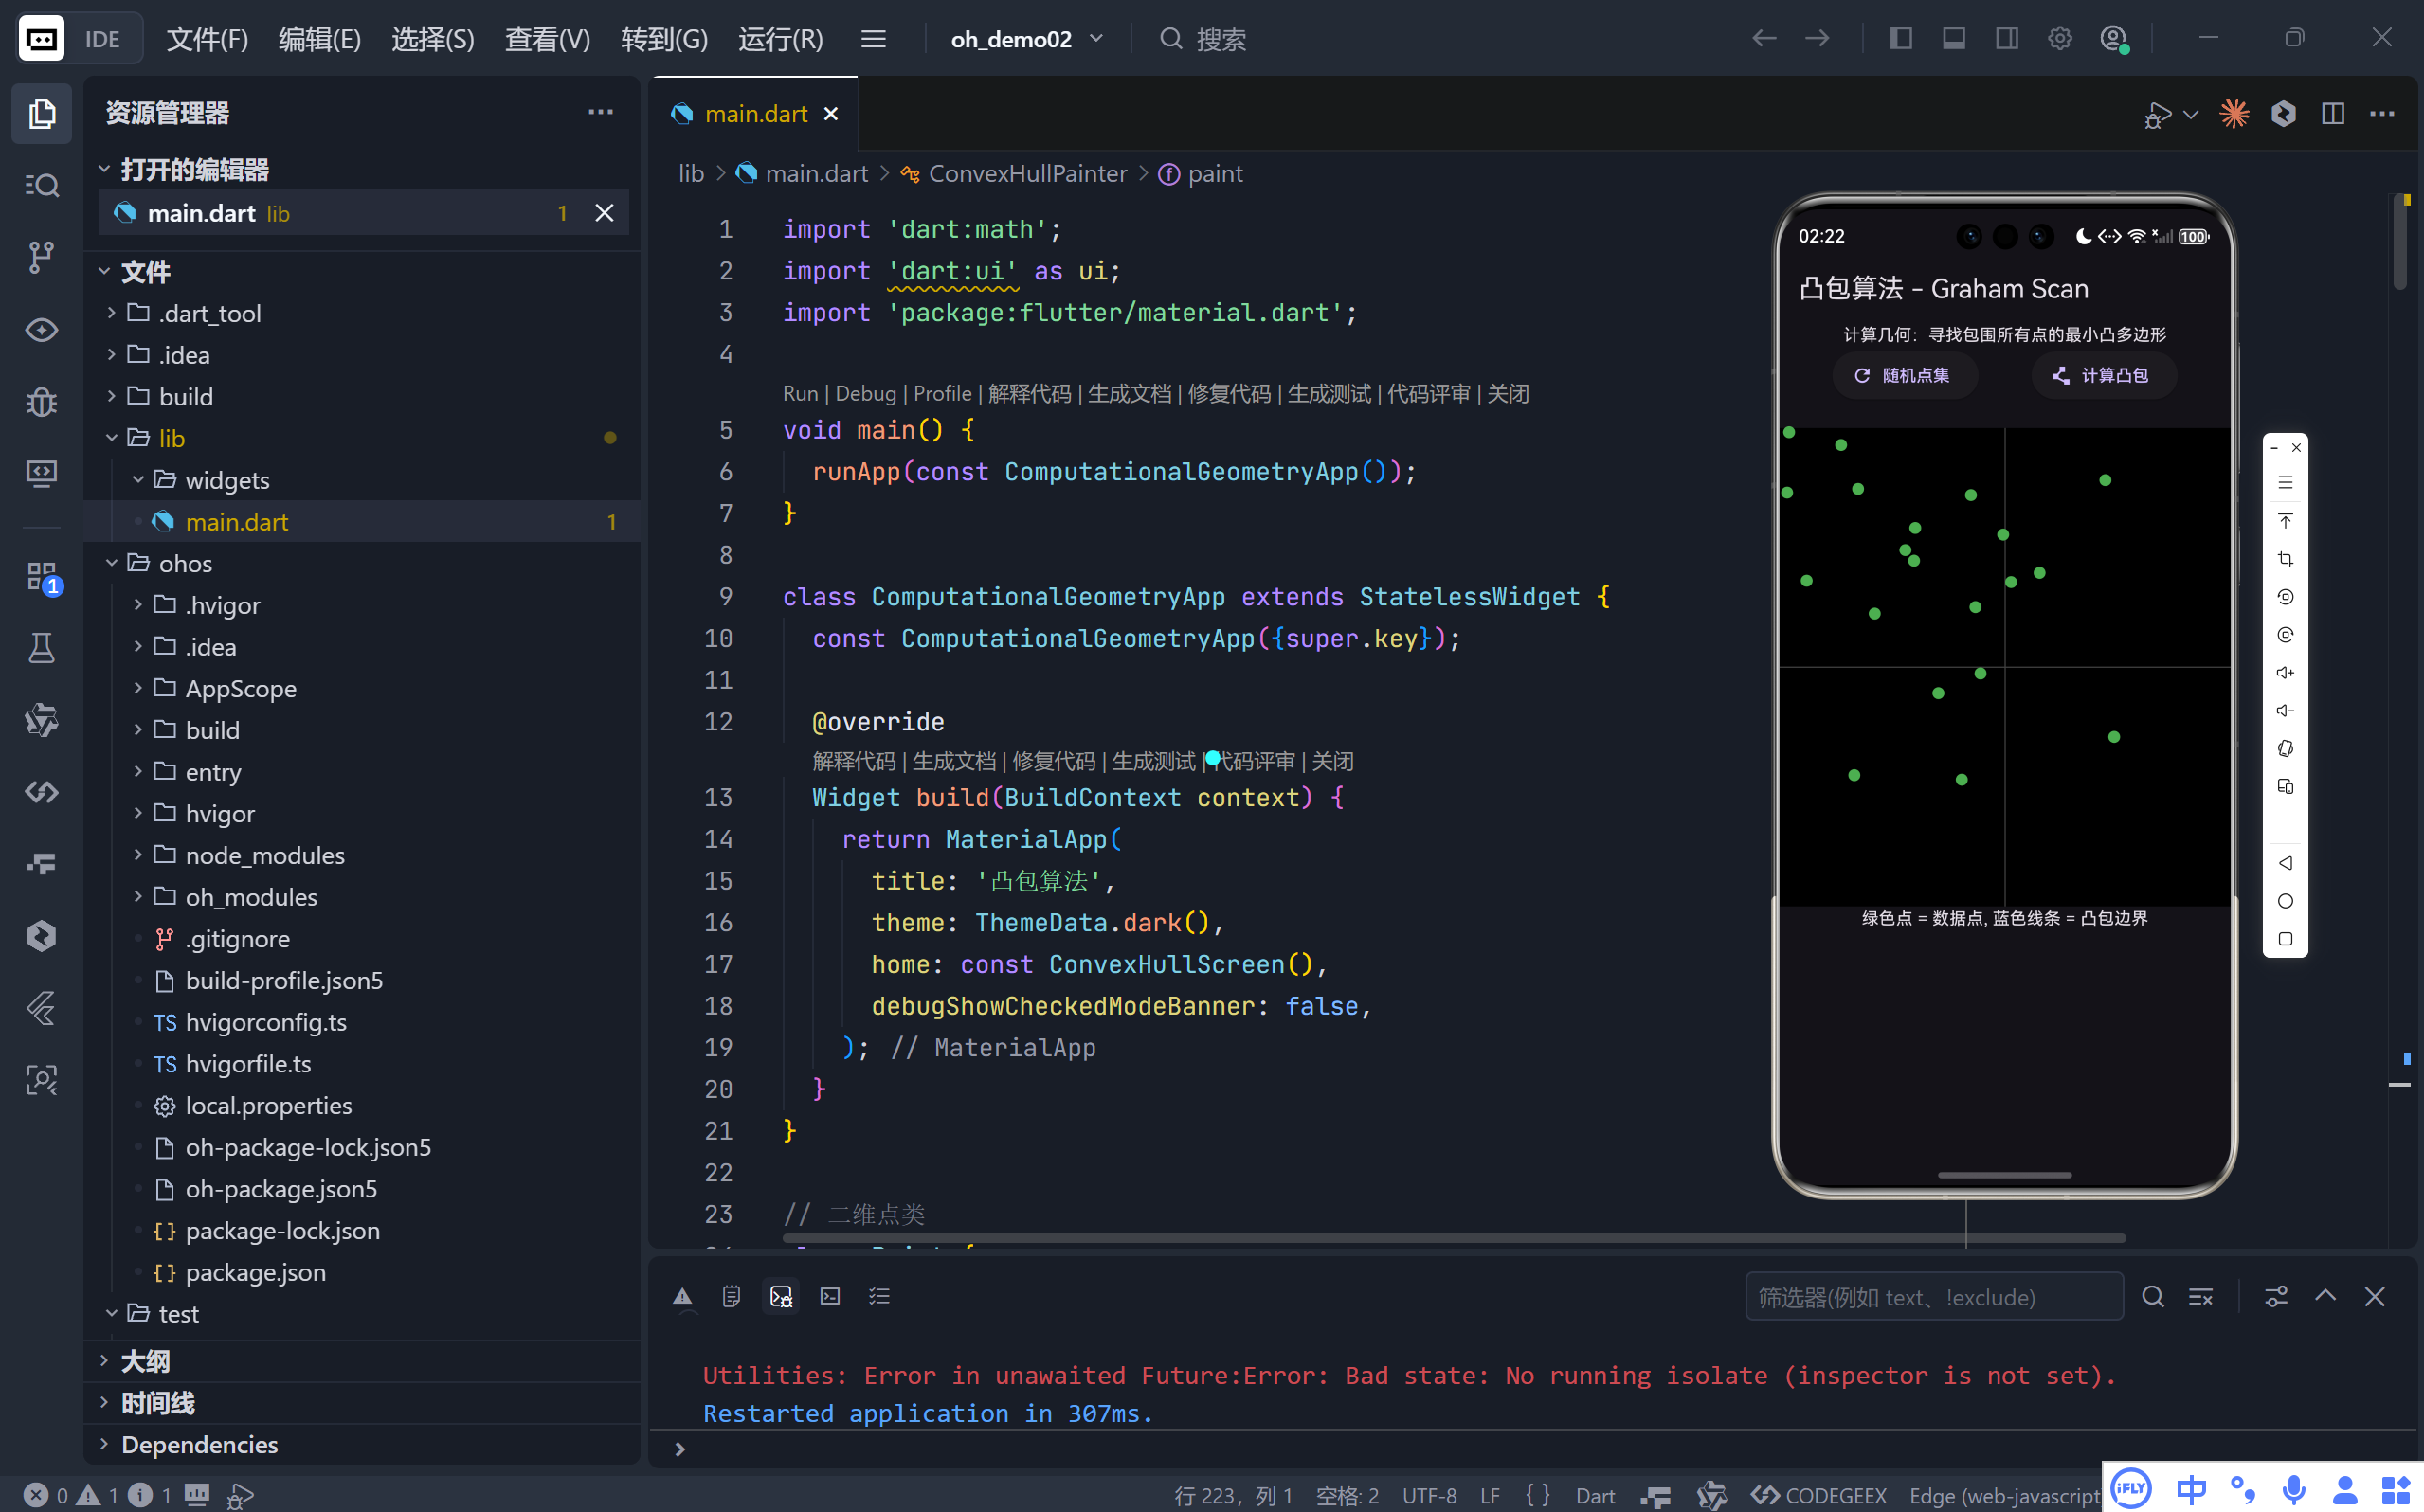Open the Source Control view icon

click(x=41, y=257)
